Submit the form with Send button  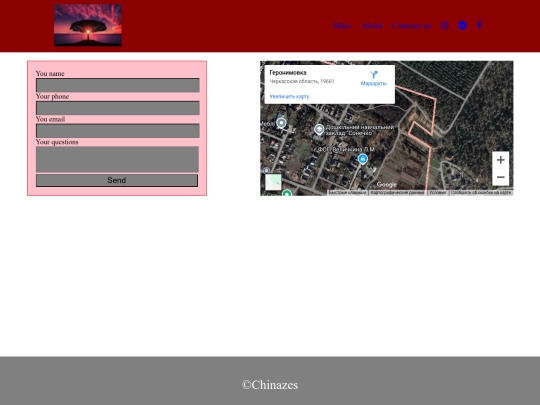[117, 180]
